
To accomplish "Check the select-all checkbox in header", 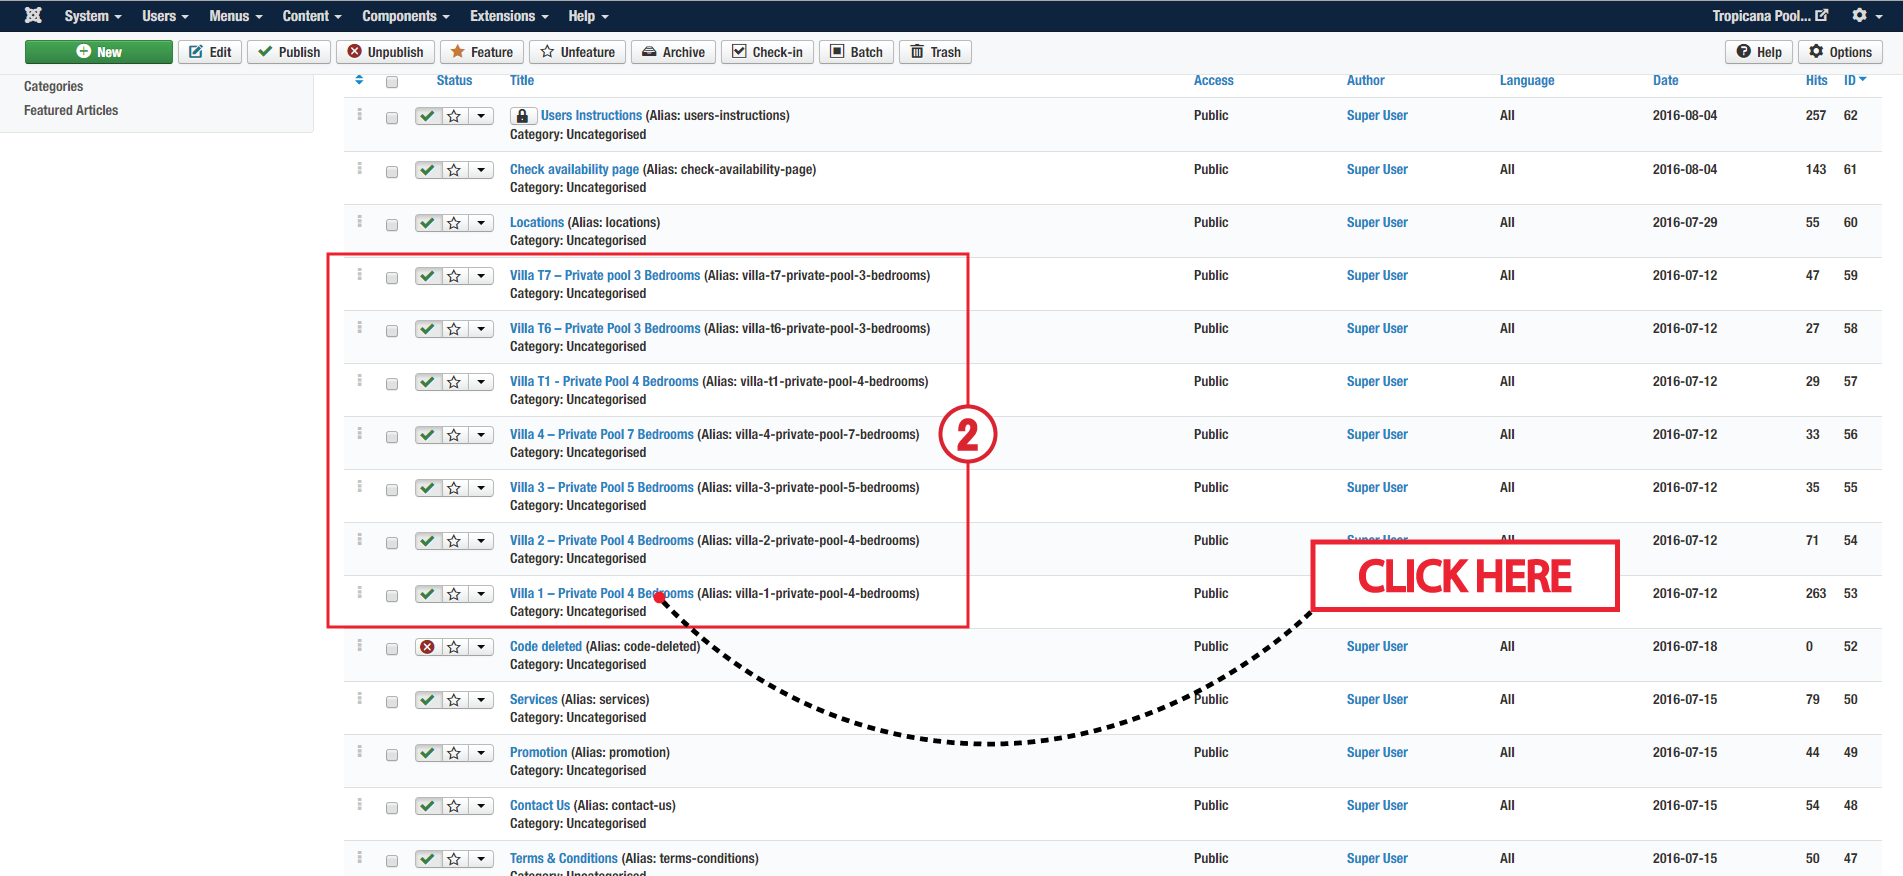I will click(392, 82).
